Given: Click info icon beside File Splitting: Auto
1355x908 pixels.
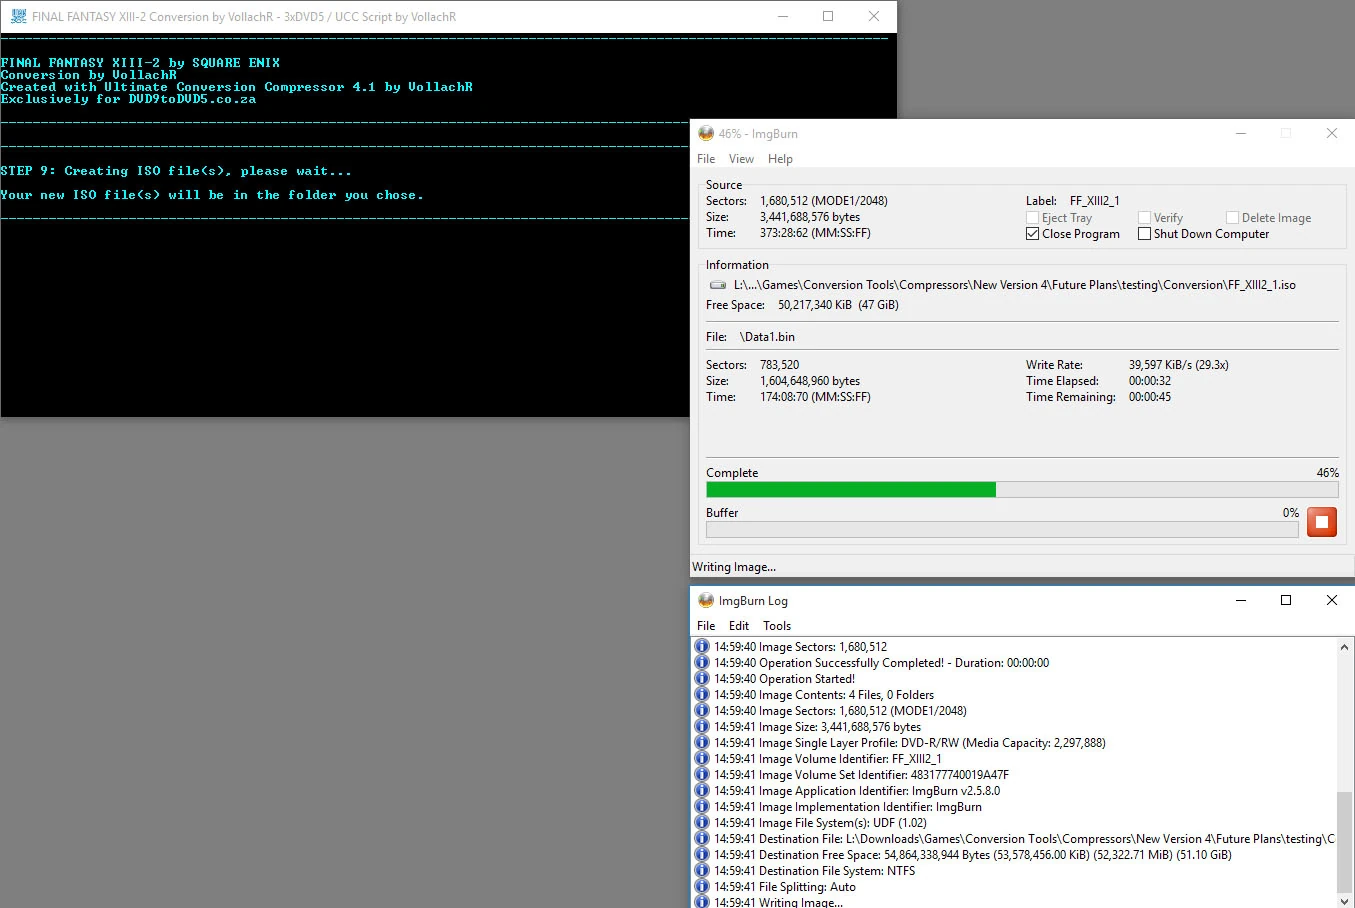Looking at the screenshot, I should (x=702, y=886).
